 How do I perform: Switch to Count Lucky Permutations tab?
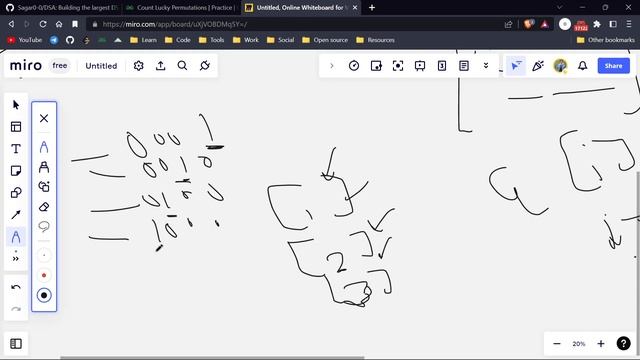181,8
